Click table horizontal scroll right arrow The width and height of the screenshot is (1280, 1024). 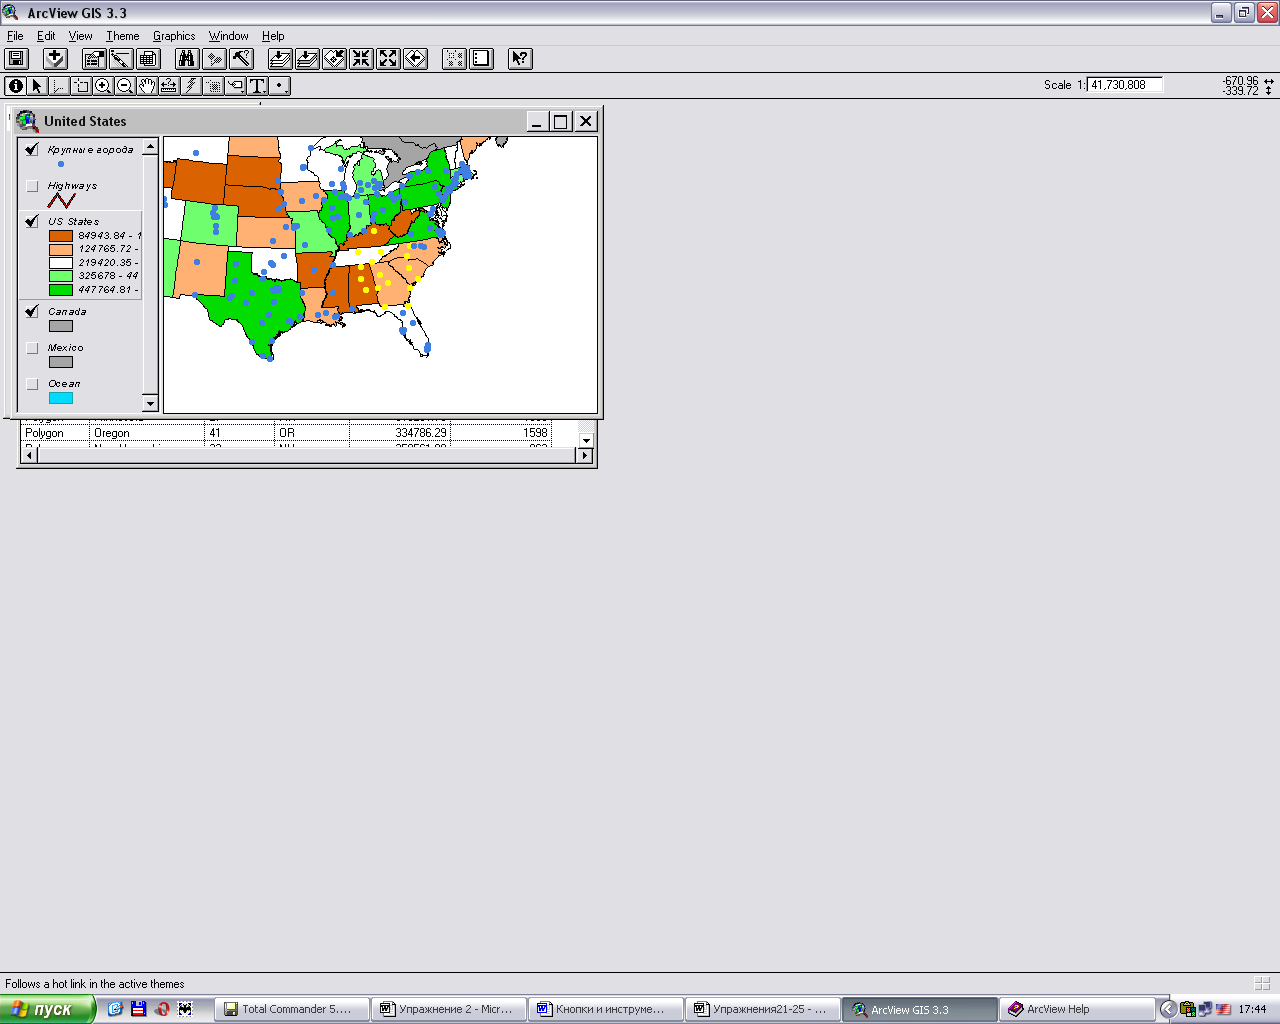[x=585, y=455]
